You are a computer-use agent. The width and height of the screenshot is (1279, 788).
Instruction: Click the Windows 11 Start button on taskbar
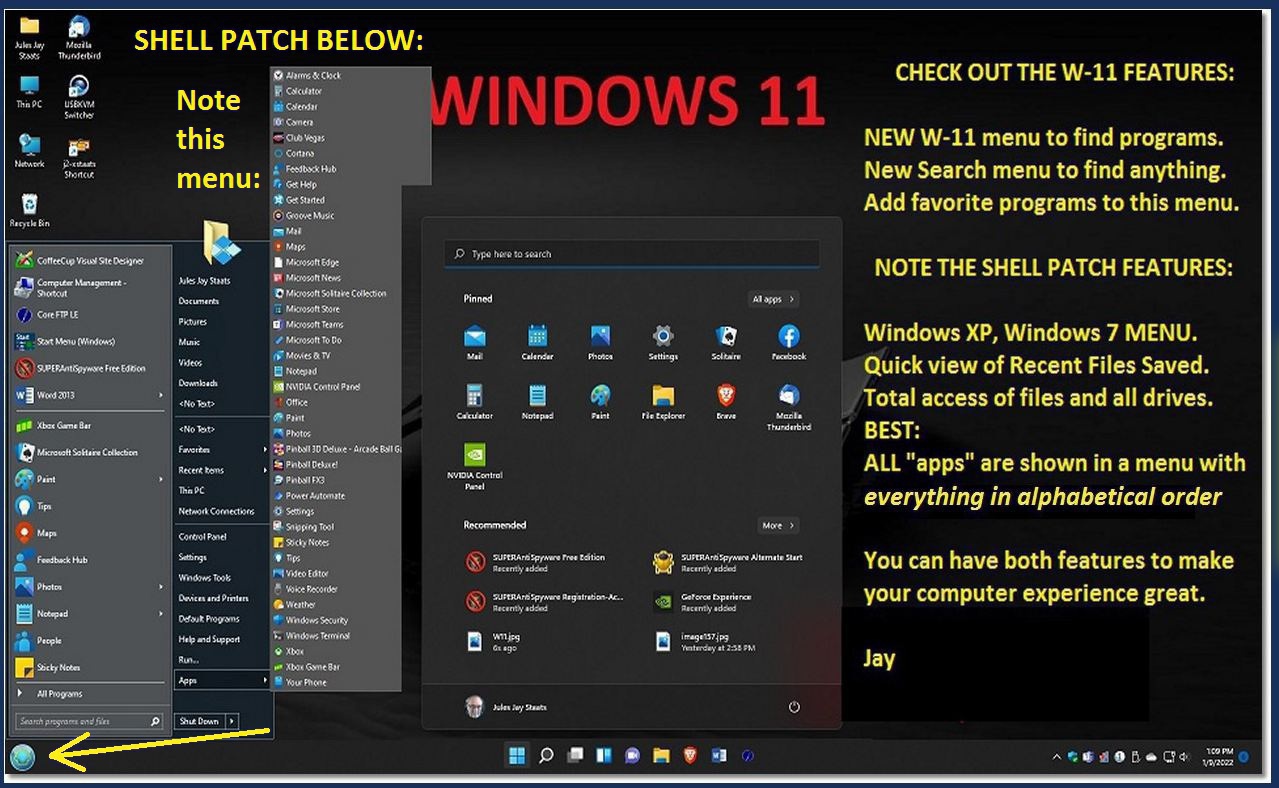click(x=518, y=755)
